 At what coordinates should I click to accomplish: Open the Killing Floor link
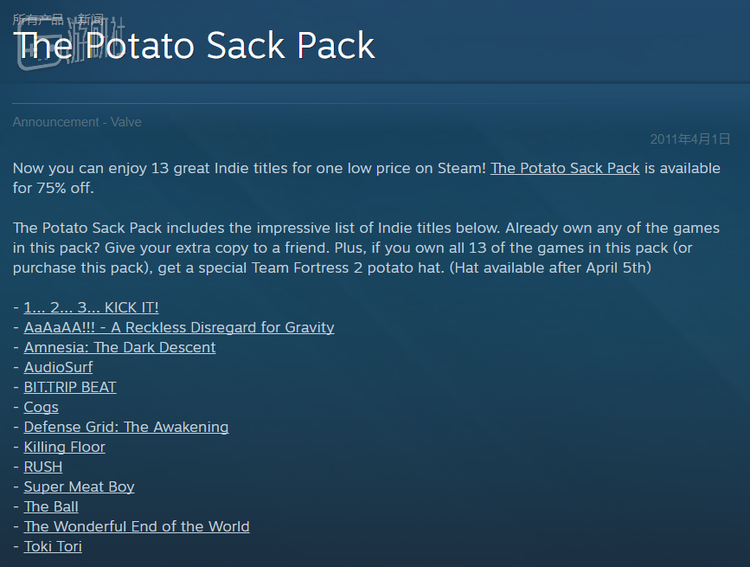tap(64, 447)
